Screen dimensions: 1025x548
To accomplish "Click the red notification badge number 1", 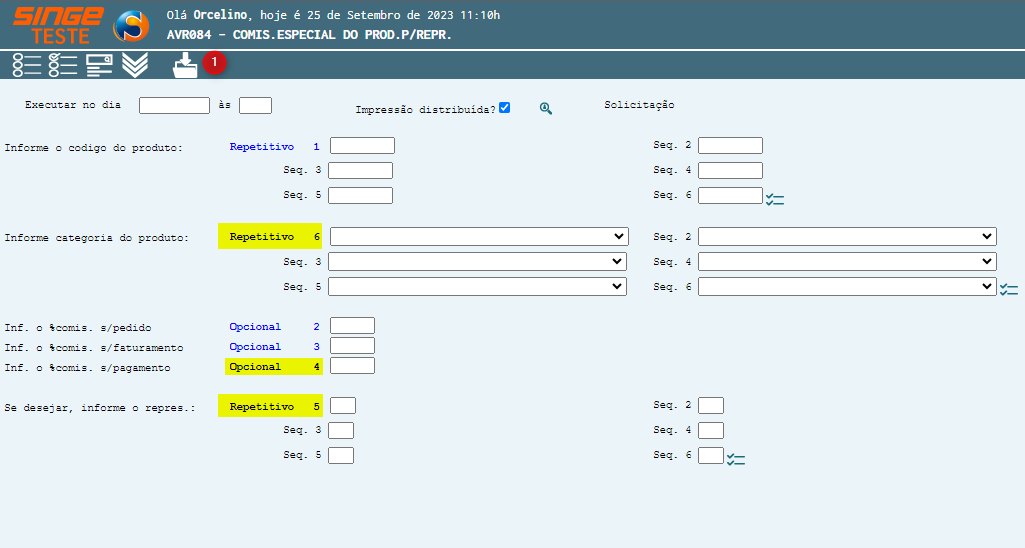I will [x=215, y=63].
